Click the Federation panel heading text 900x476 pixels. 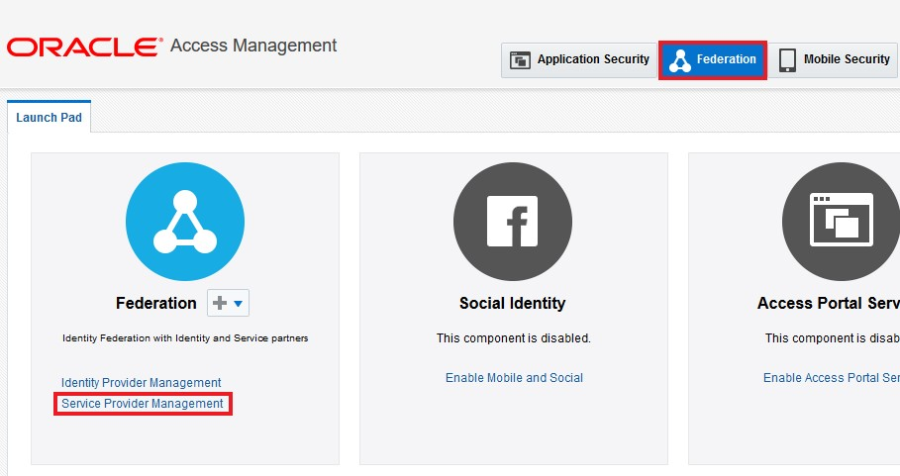(156, 303)
